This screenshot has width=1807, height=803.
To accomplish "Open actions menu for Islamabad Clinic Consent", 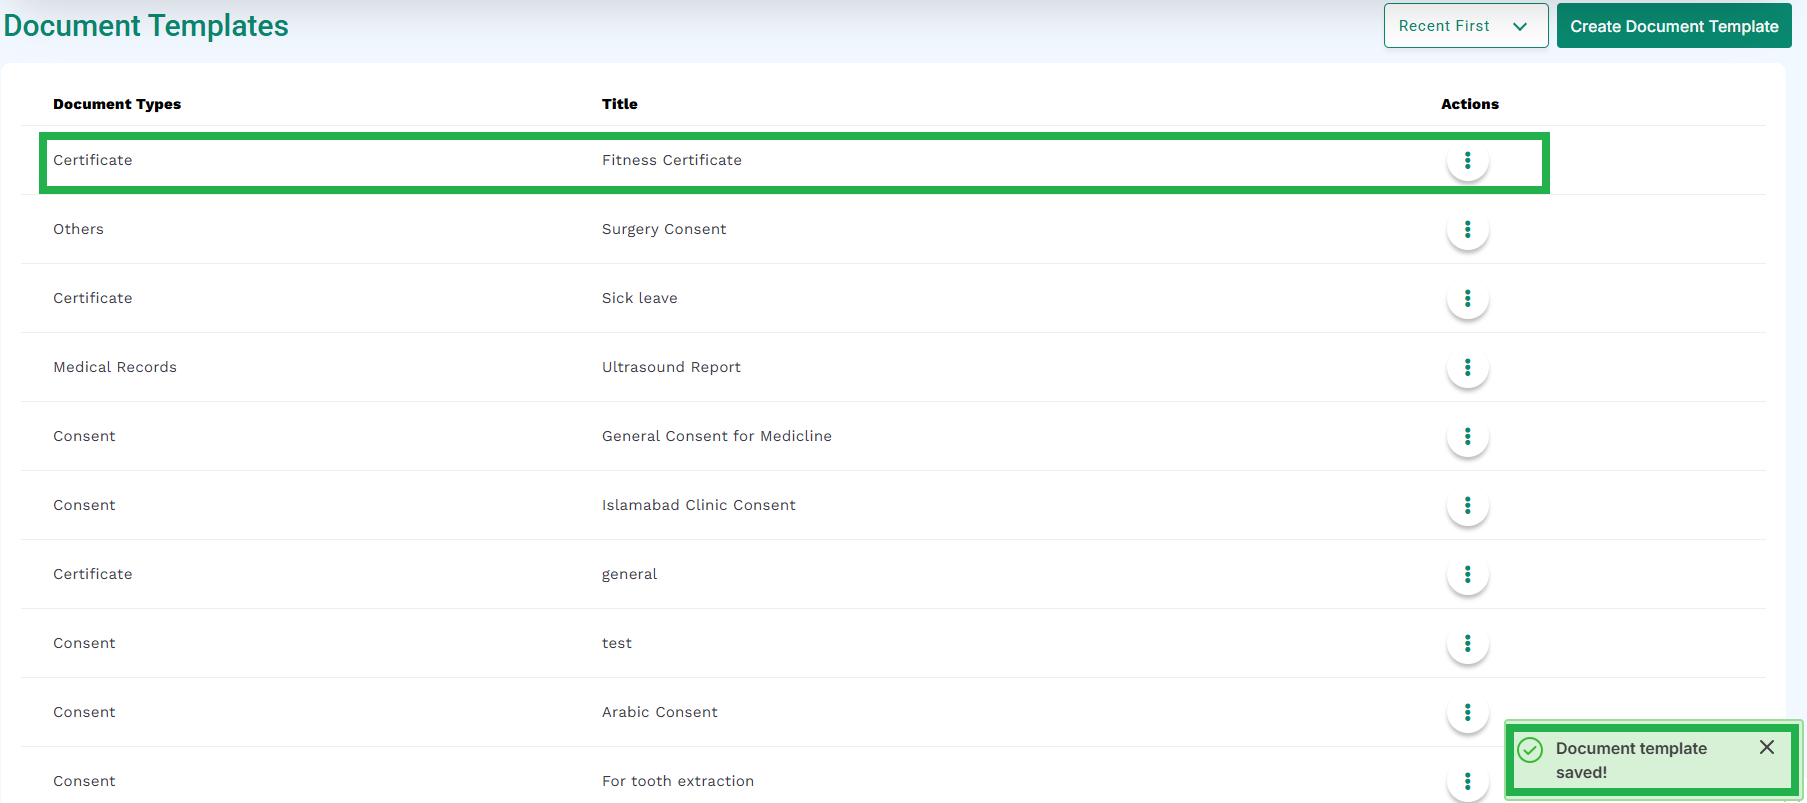I will (1467, 505).
